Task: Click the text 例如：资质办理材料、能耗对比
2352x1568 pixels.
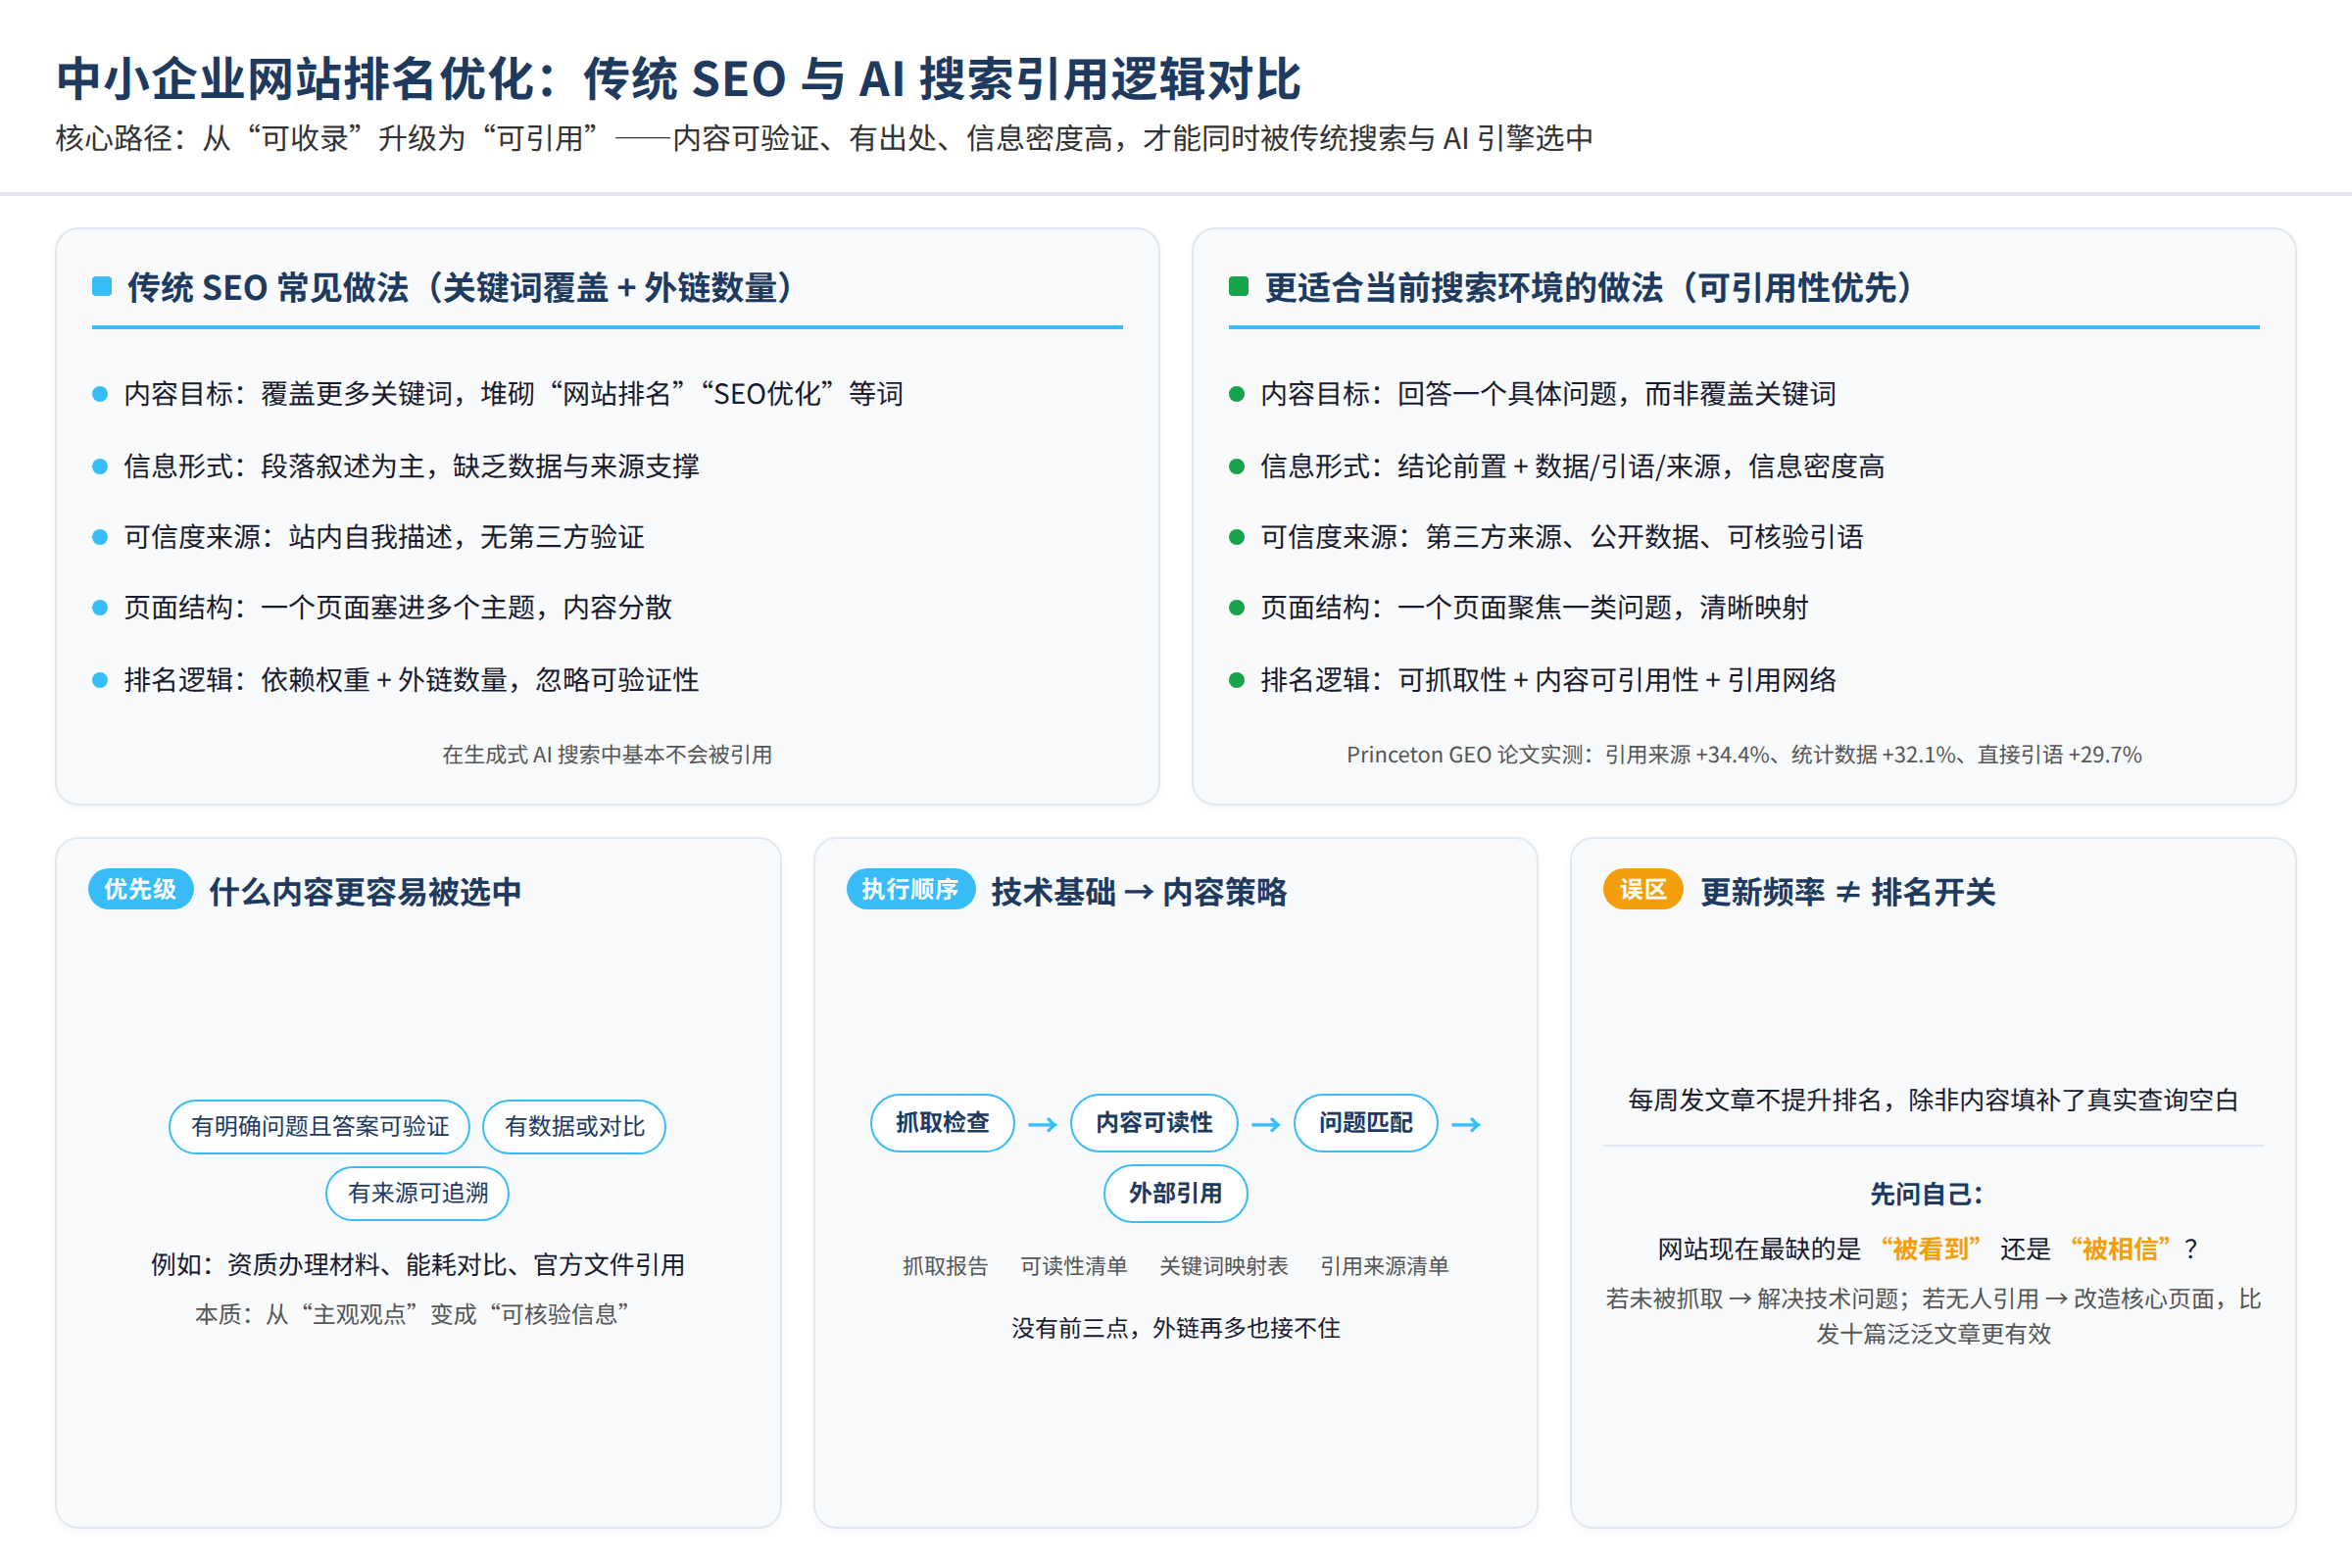Action: 418,1265
